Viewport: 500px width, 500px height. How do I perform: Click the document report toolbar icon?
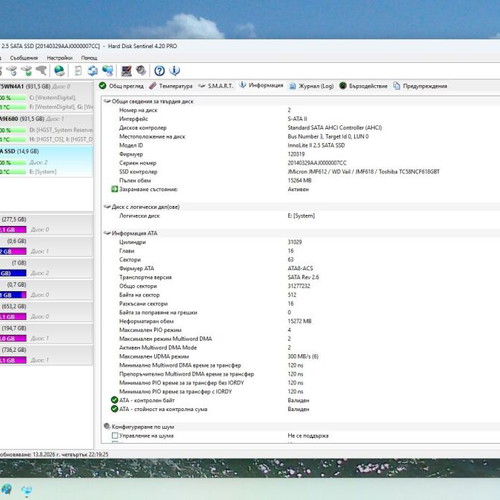78,71
